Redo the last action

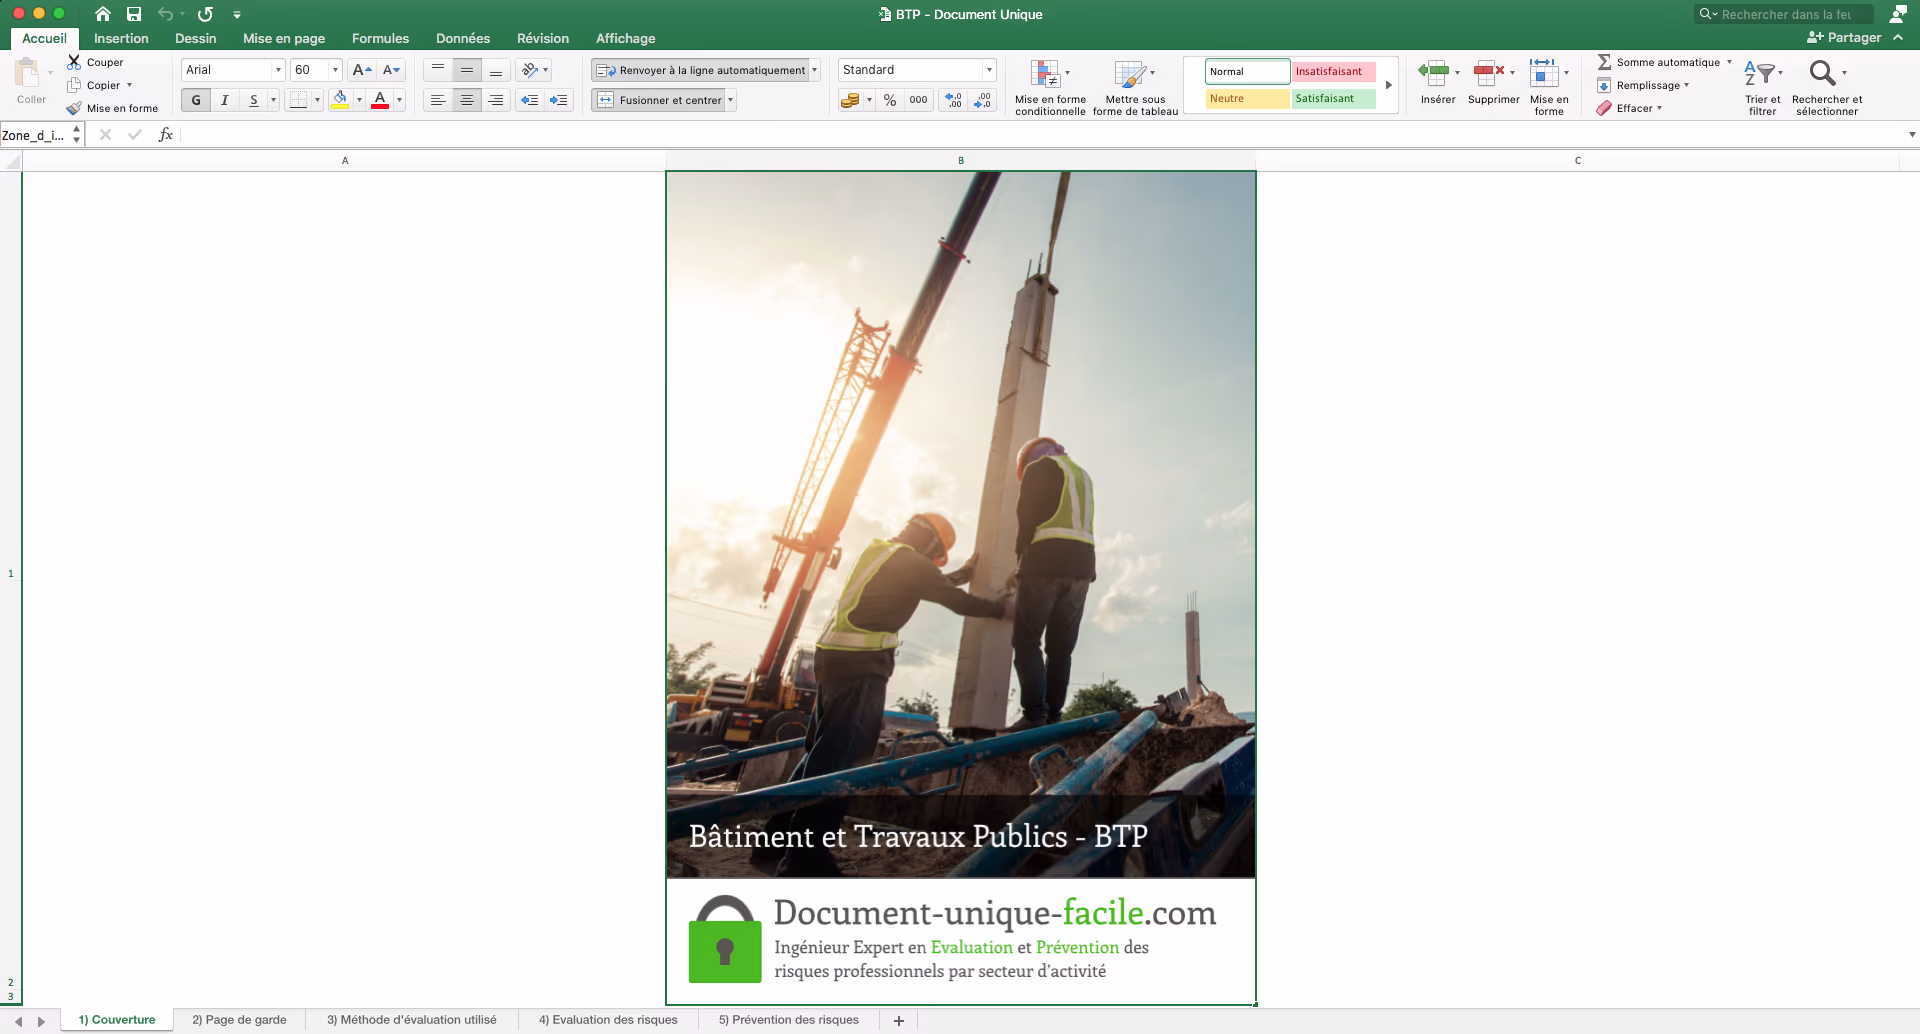205,14
